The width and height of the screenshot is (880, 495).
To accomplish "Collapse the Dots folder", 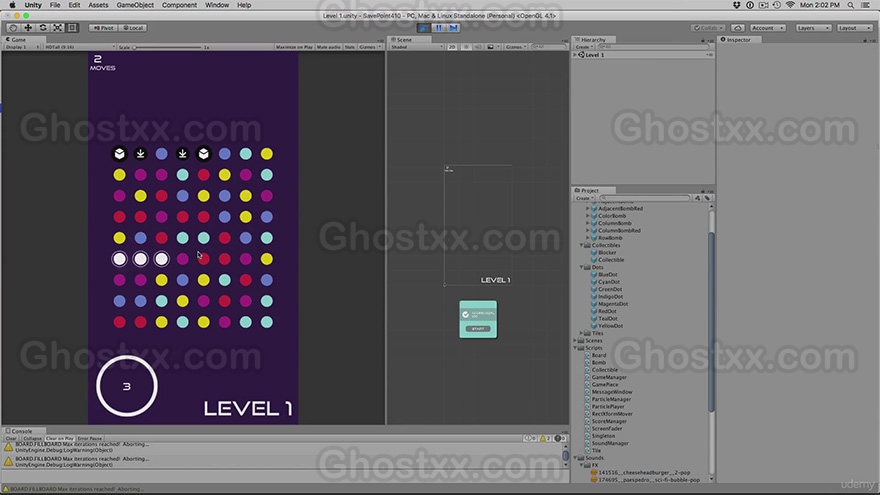I will (x=581, y=267).
